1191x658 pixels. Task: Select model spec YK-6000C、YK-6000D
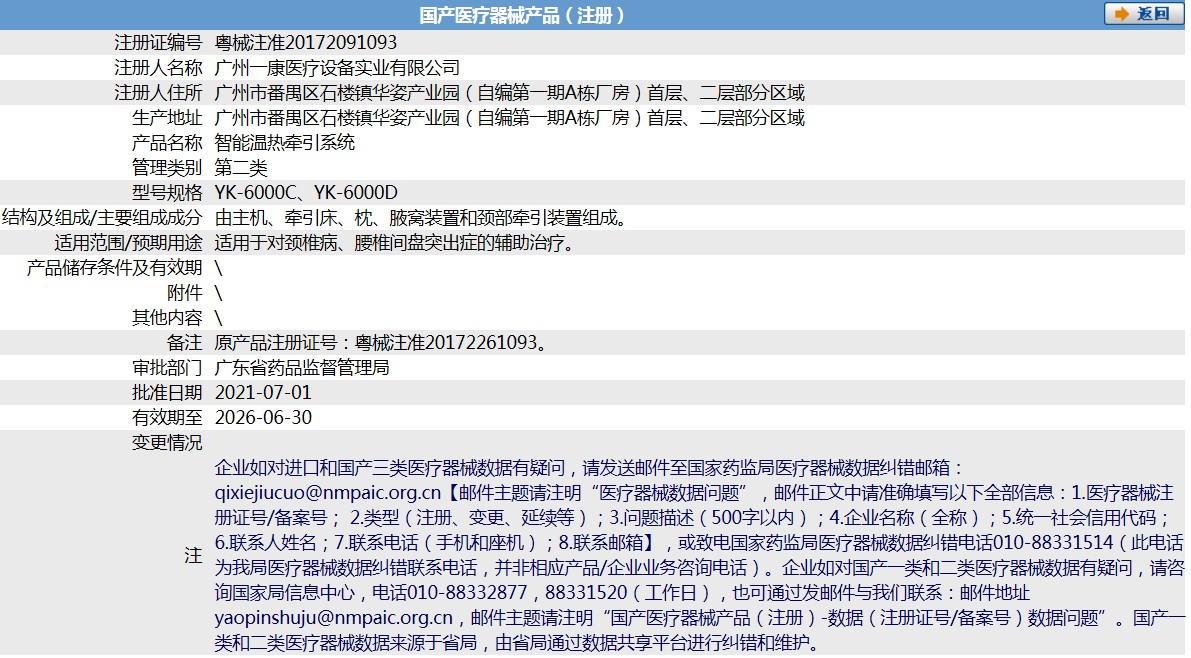click(x=306, y=193)
